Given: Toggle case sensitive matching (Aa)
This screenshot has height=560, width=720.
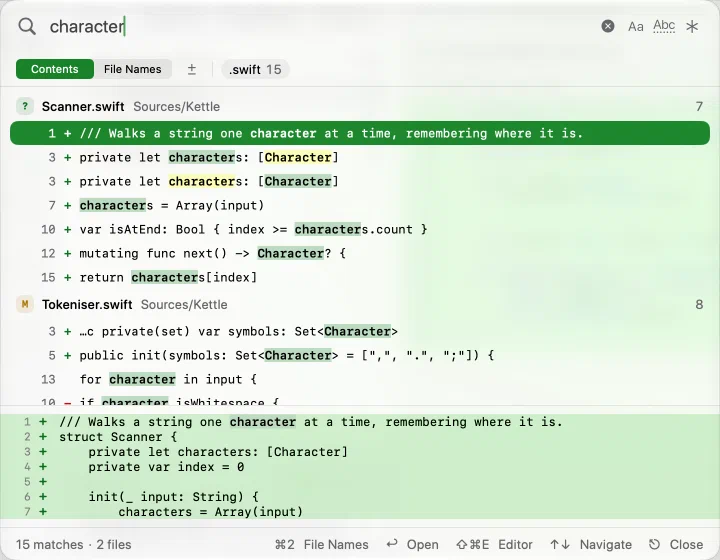Looking at the screenshot, I should (636, 27).
